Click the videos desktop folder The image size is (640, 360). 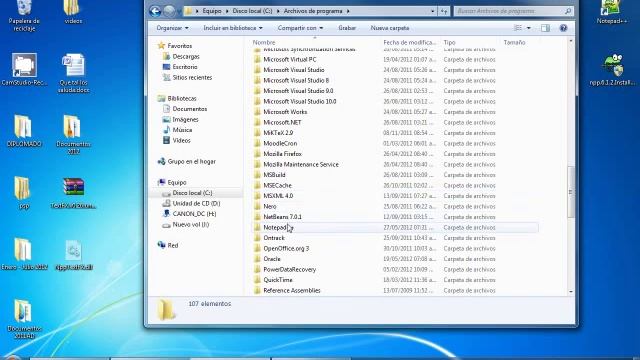(73, 12)
